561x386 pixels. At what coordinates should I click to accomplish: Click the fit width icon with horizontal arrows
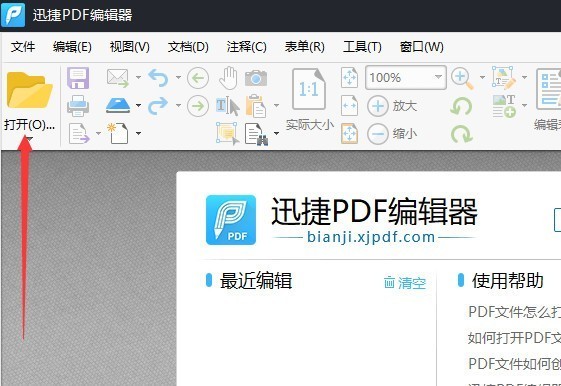[349, 106]
